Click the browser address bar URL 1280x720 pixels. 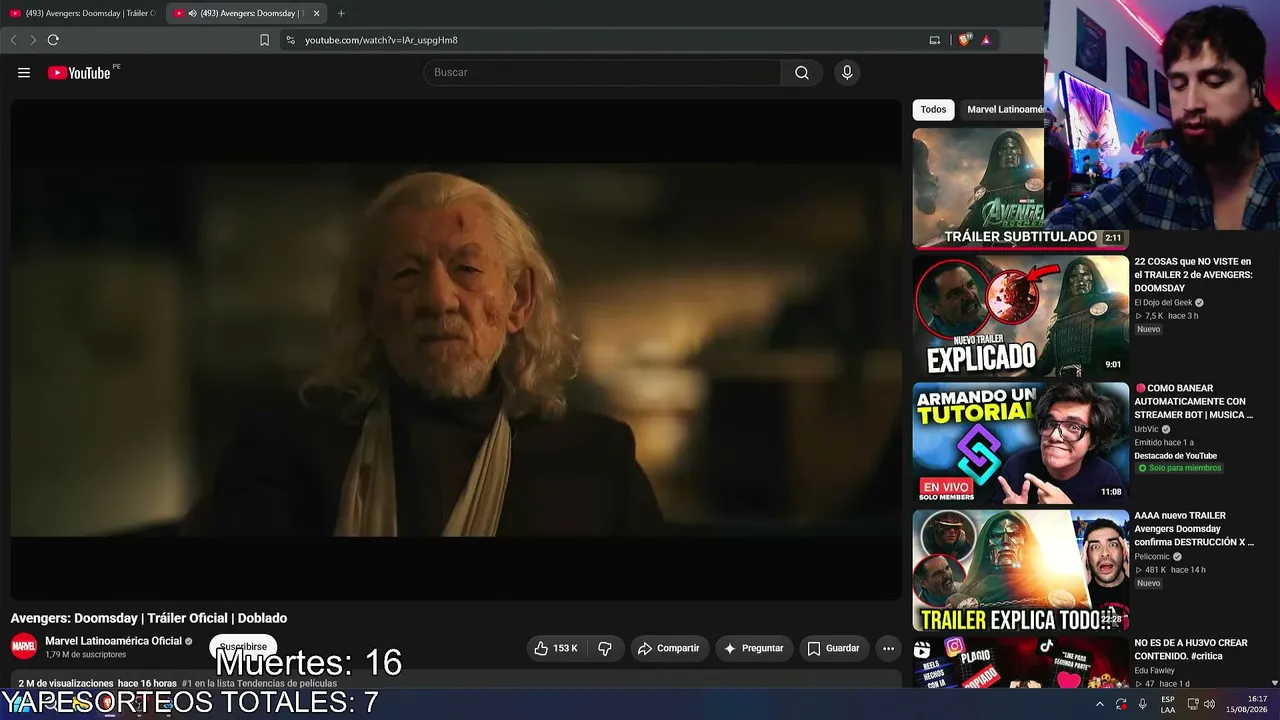coord(381,40)
